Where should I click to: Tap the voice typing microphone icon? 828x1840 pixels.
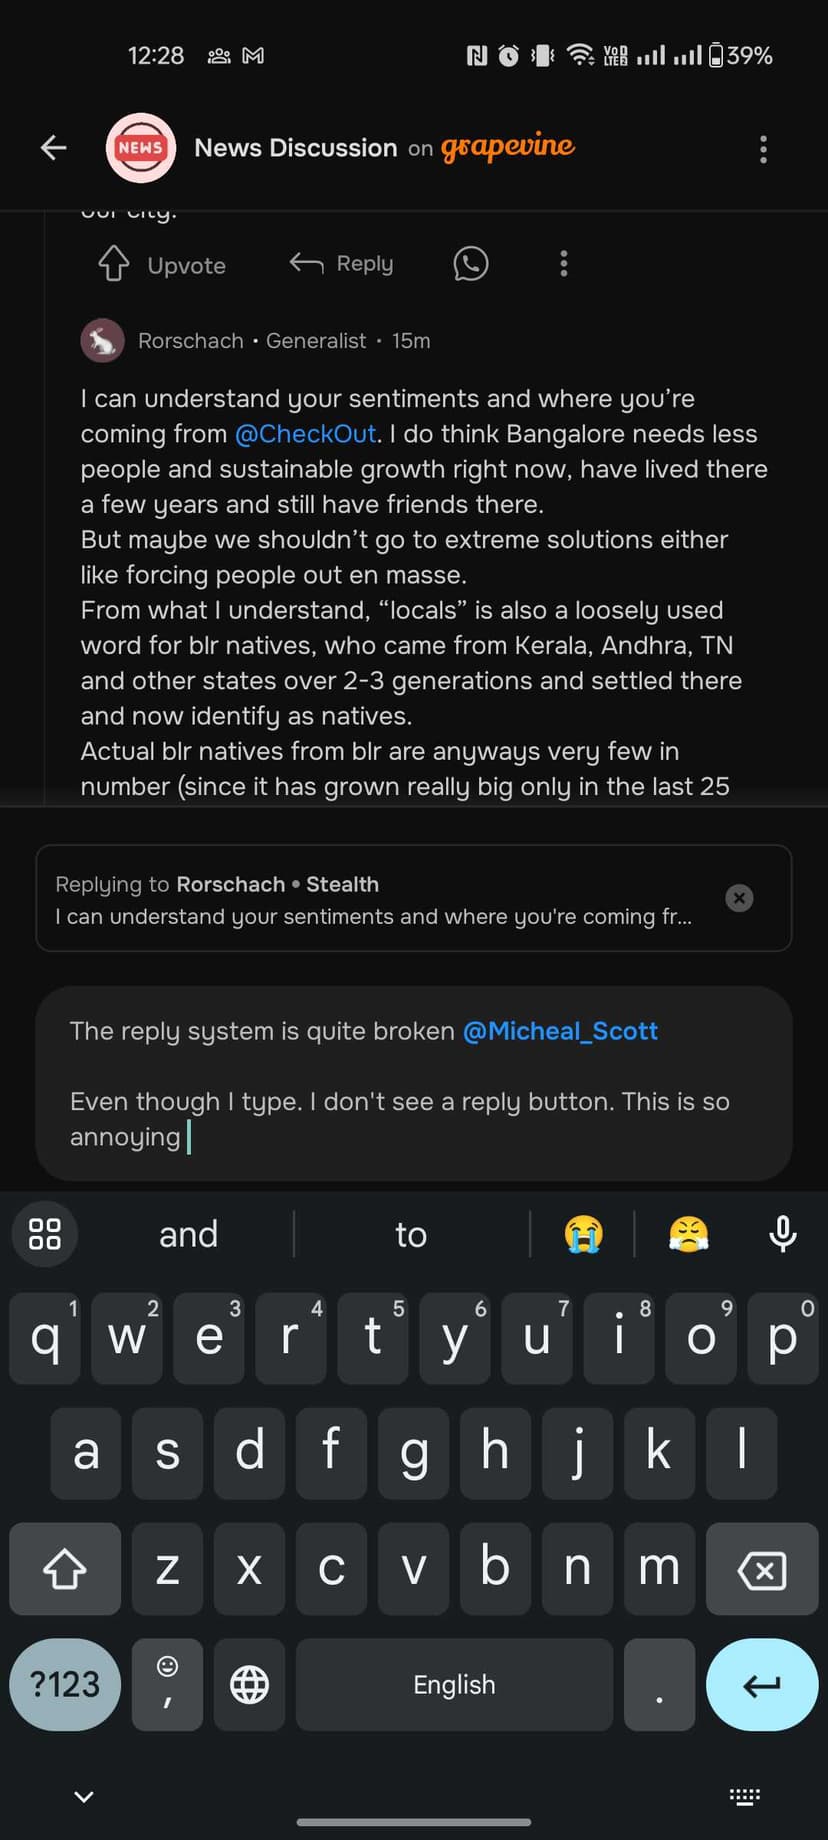[x=782, y=1234]
